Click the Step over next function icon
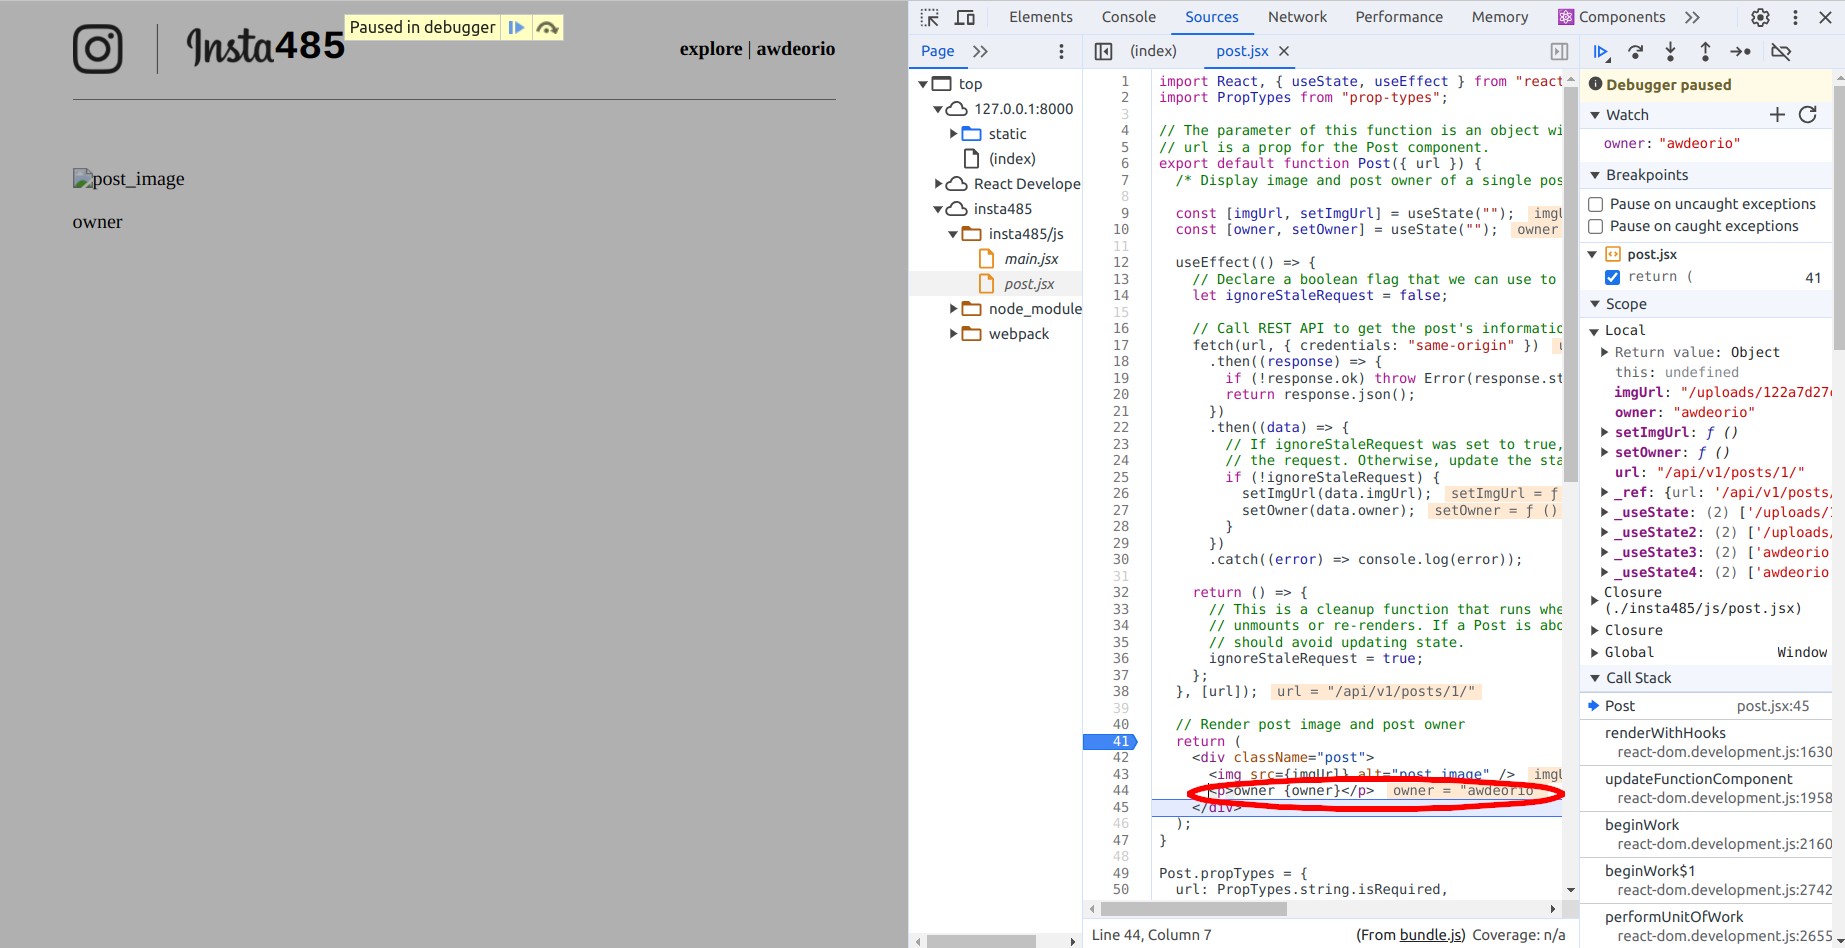Screen dimensions: 1845x948 point(1636,52)
